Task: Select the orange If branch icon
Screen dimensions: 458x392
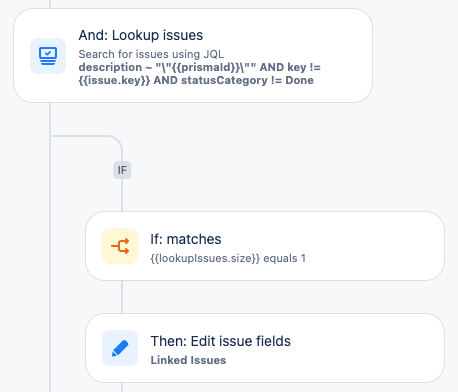Action: [120, 246]
